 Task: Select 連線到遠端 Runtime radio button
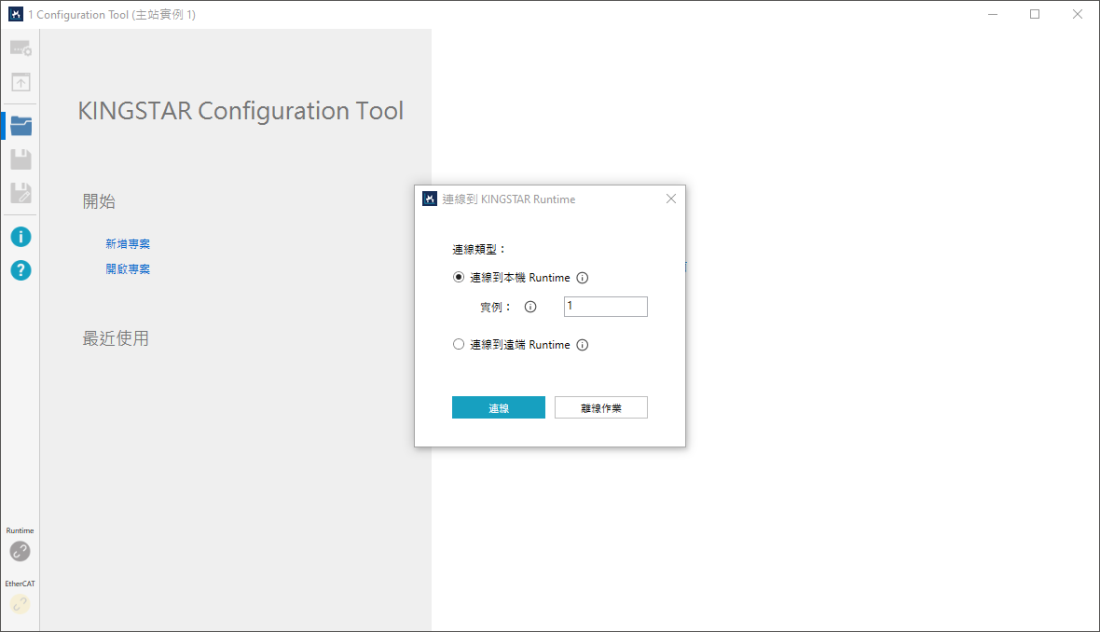pos(458,344)
